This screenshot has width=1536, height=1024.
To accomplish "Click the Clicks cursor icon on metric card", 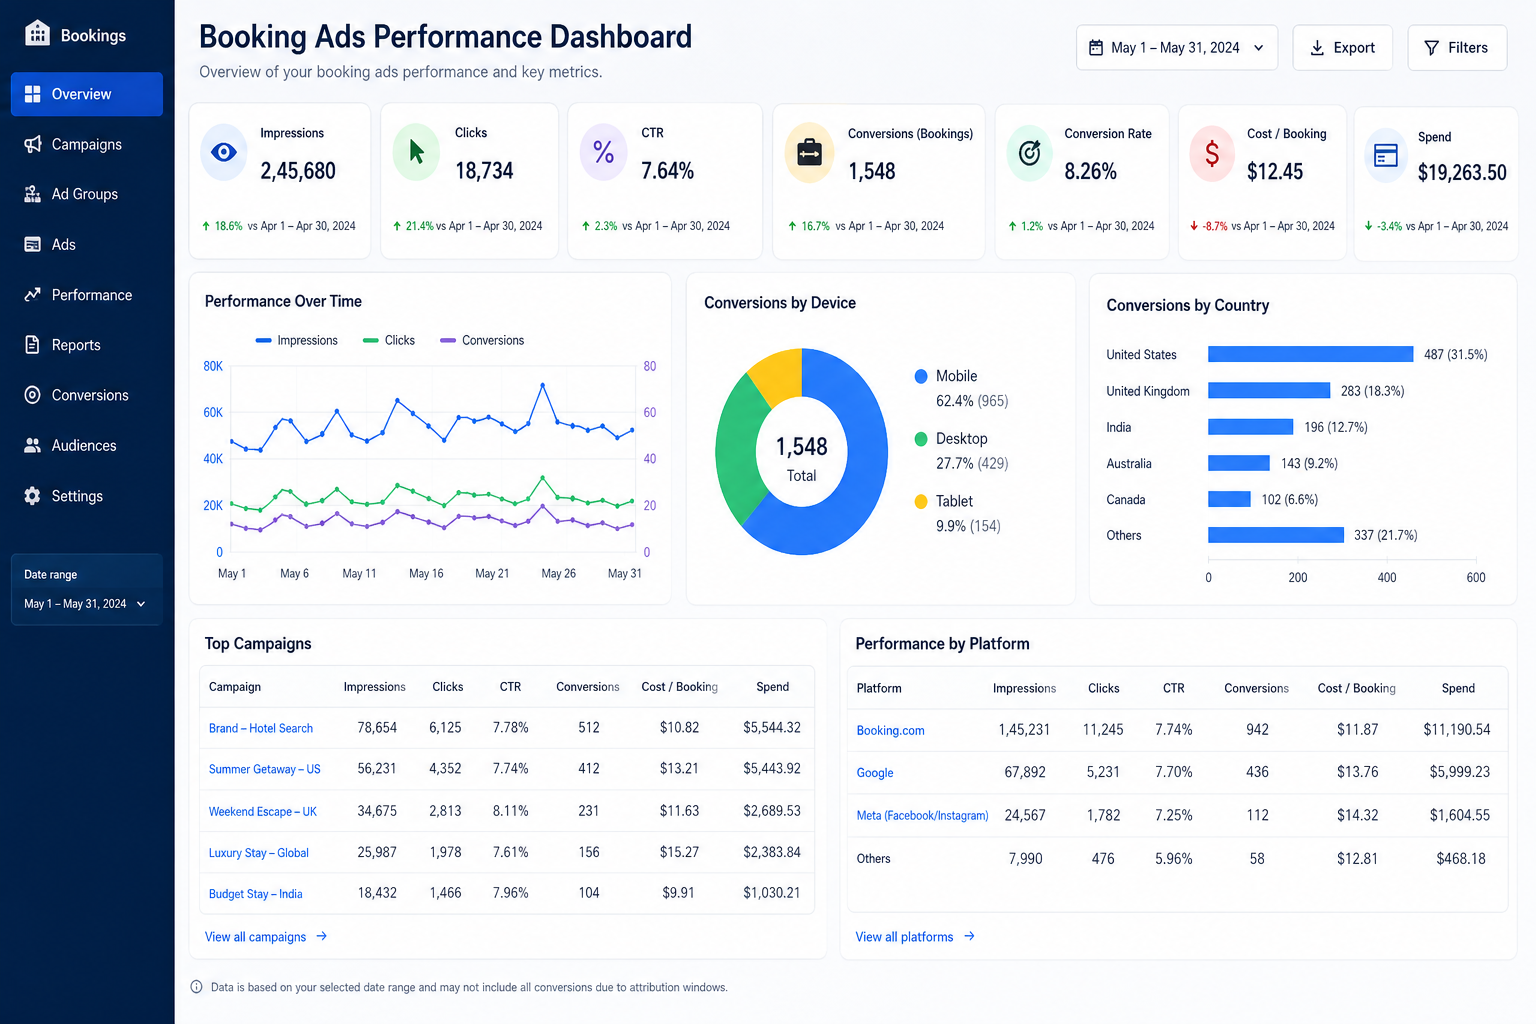I will point(416,152).
